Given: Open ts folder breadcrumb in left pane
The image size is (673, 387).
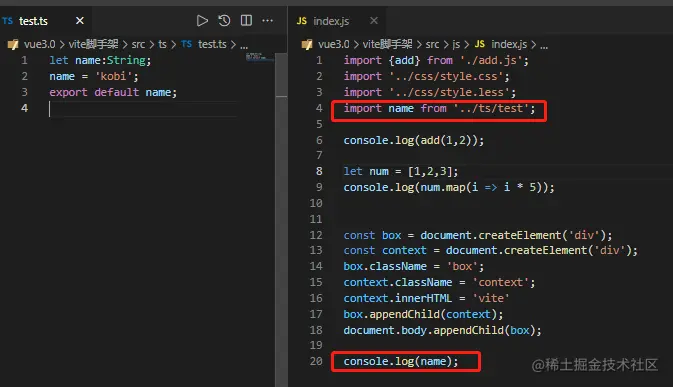Looking at the screenshot, I should click(x=162, y=44).
